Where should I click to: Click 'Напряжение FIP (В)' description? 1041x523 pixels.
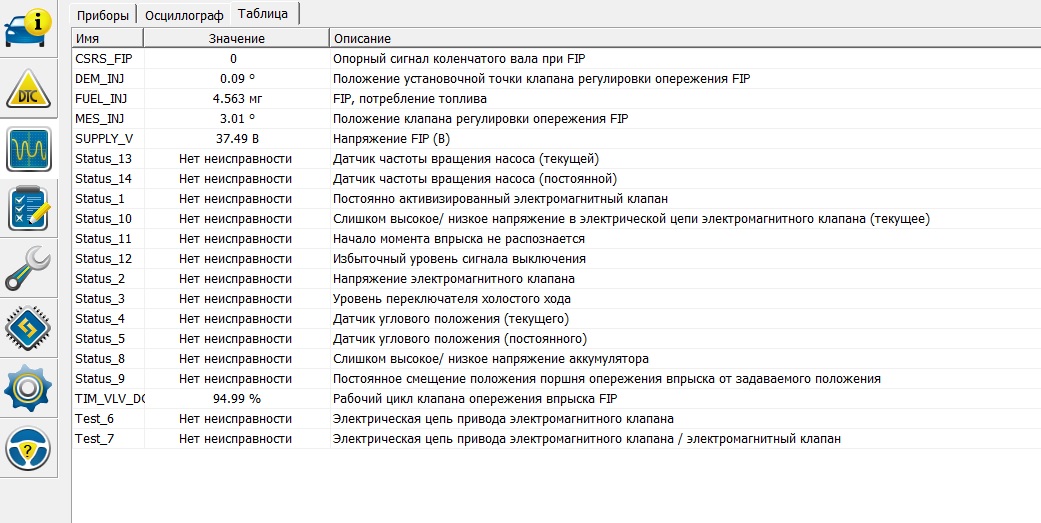point(391,138)
